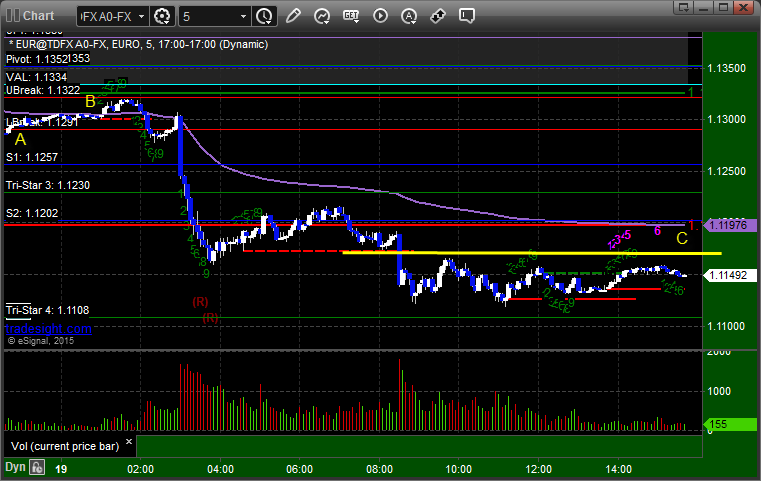Toggle the lock icon beside Dyn
This screenshot has height=481, width=761.
click(x=37, y=467)
